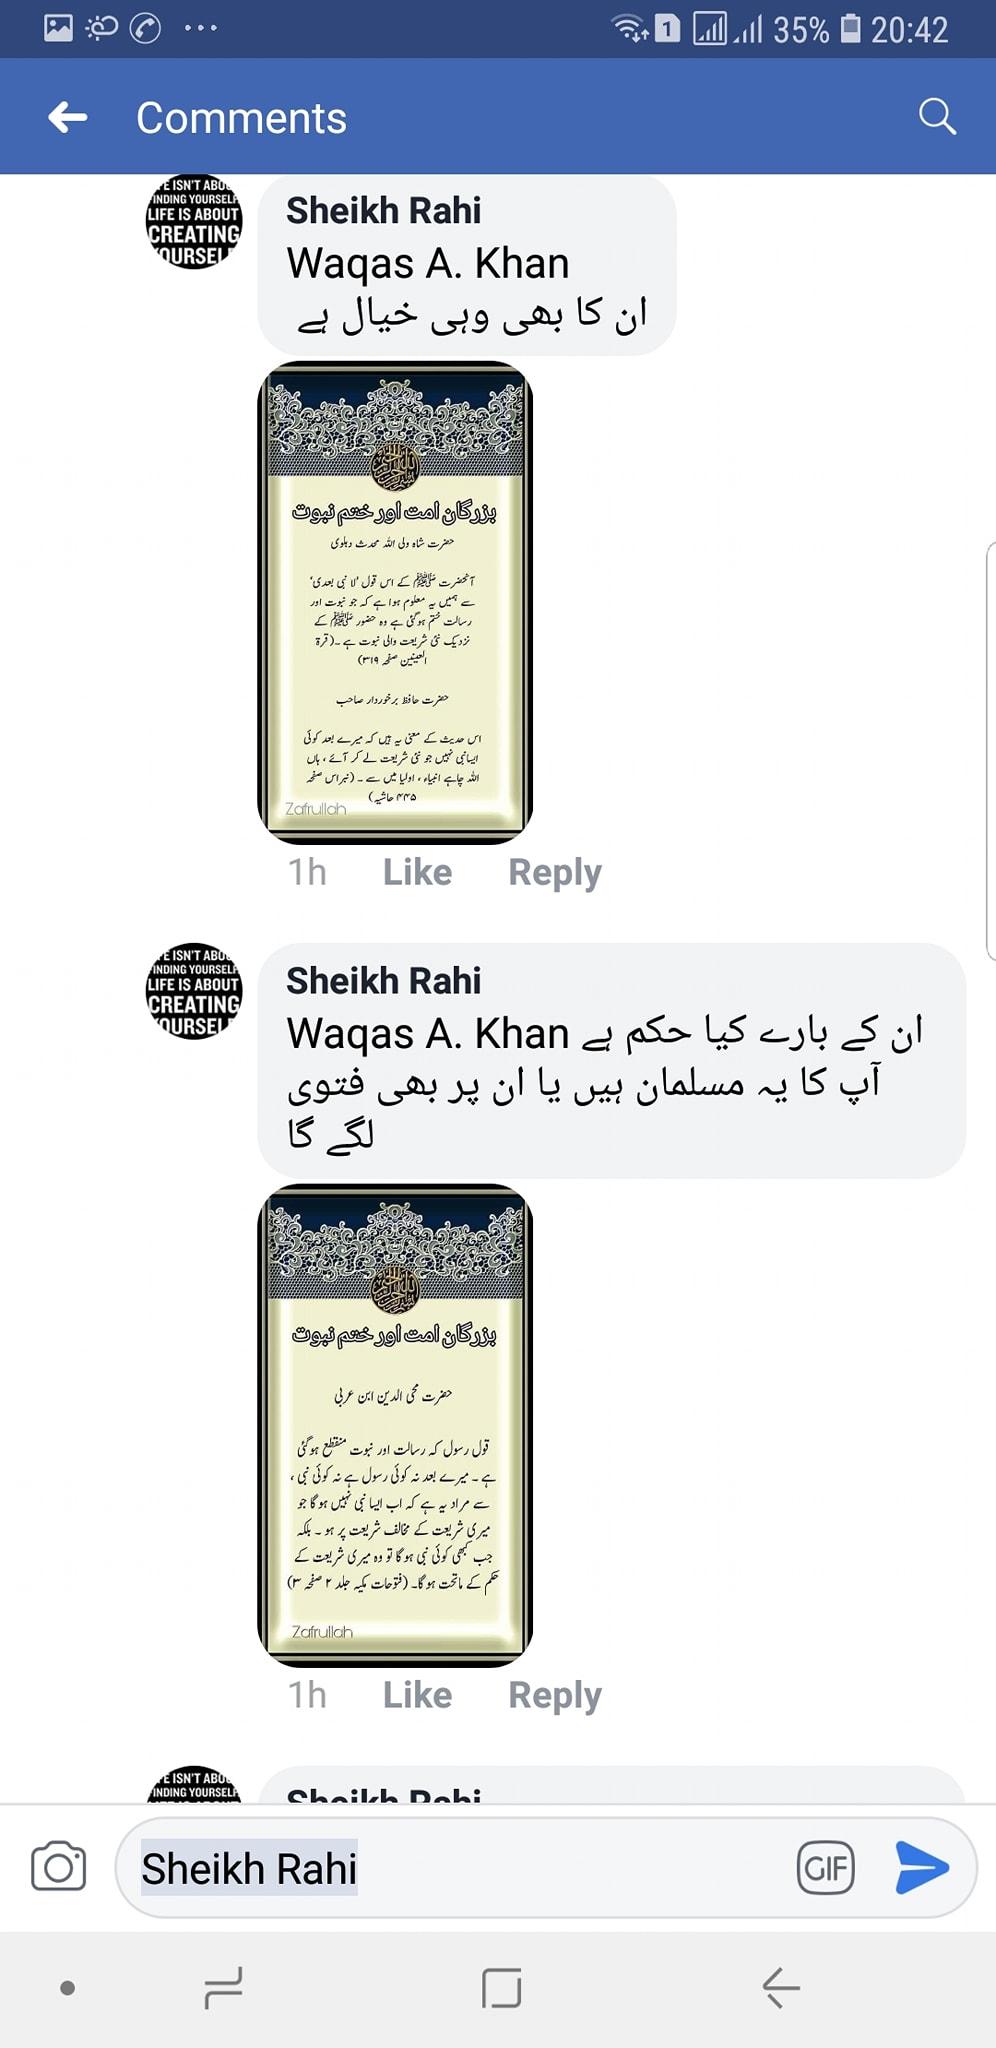Focus the comment input field with Sheikh Rahi
996x2048 pixels.
tap(455, 1867)
